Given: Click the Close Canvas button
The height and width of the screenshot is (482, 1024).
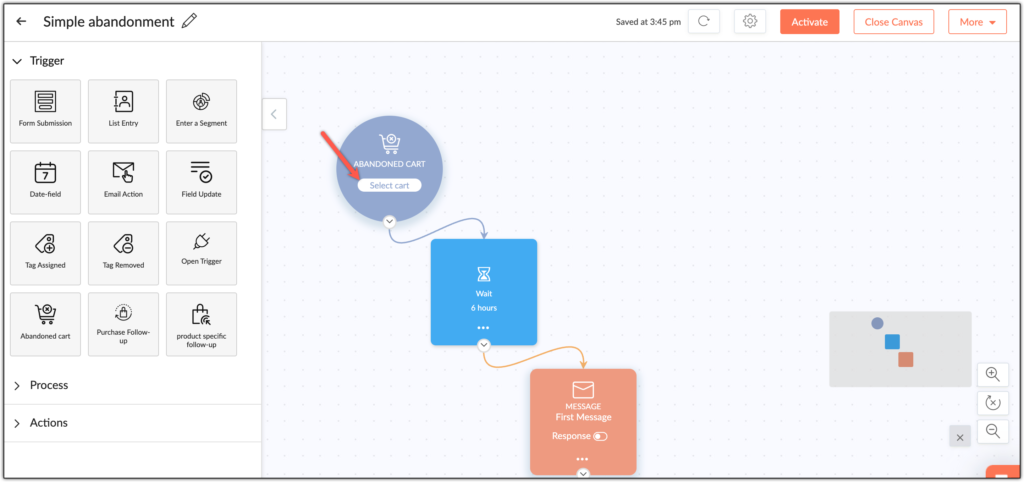Looking at the screenshot, I should tap(893, 22).
